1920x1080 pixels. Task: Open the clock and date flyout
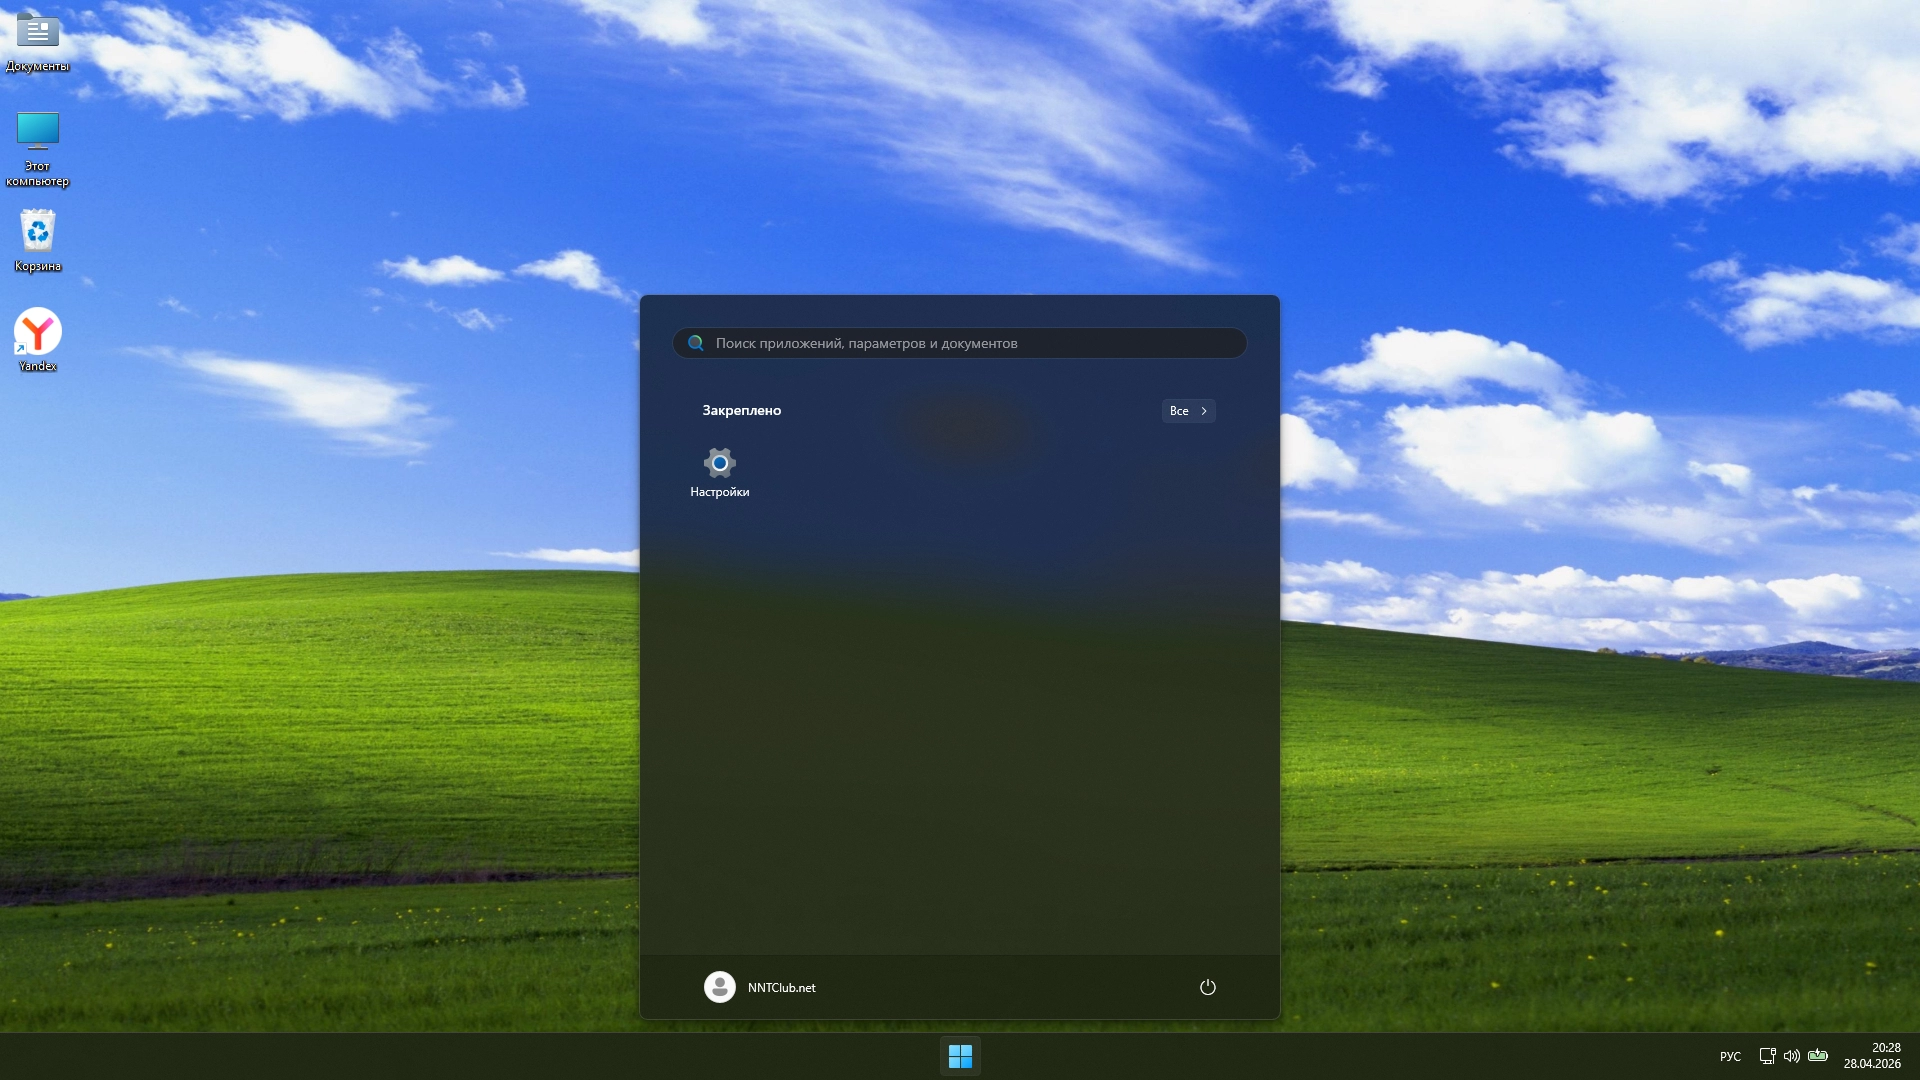tap(1872, 1056)
